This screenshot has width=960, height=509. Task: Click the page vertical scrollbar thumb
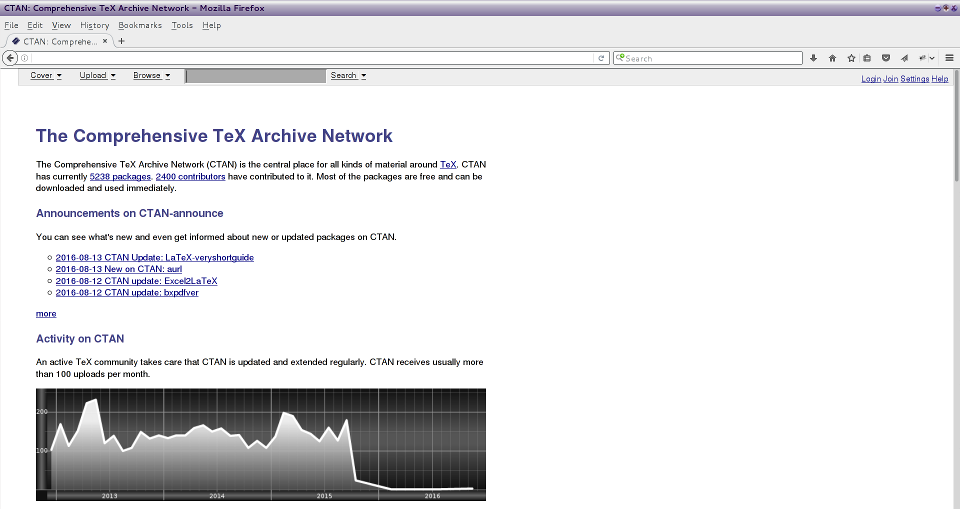click(956, 125)
